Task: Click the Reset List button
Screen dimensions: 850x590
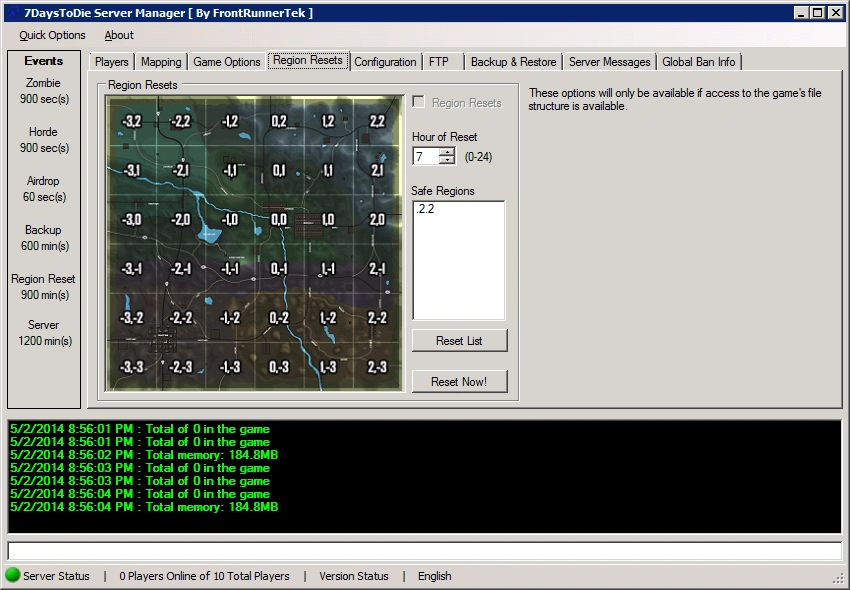Action: 459,341
